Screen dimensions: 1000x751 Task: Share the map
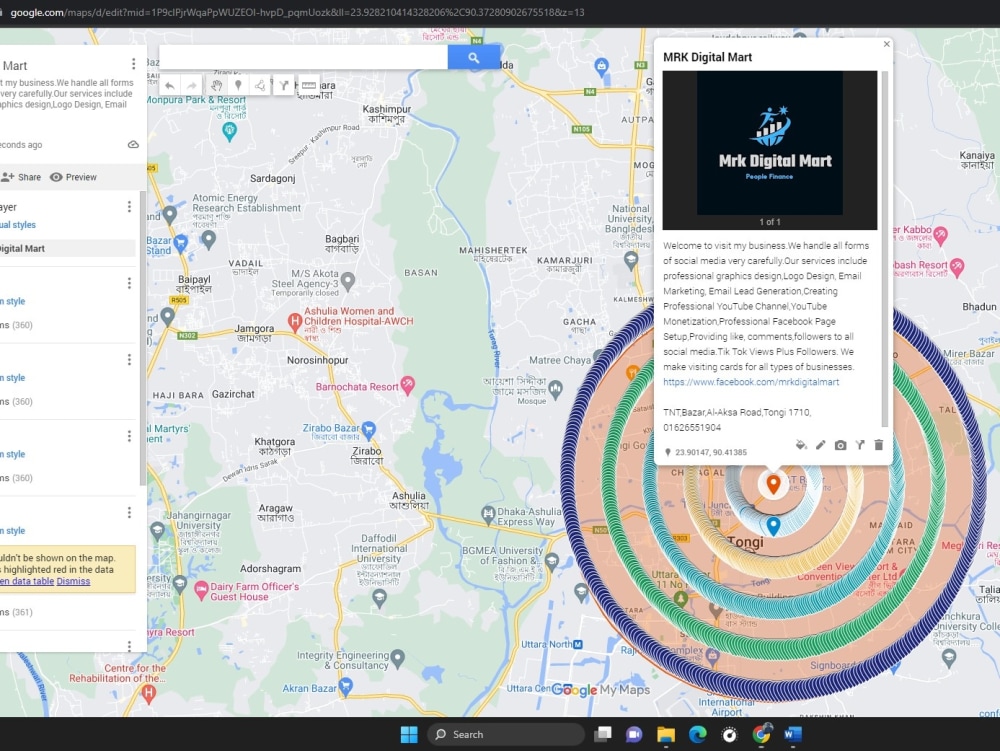[x=22, y=177]
